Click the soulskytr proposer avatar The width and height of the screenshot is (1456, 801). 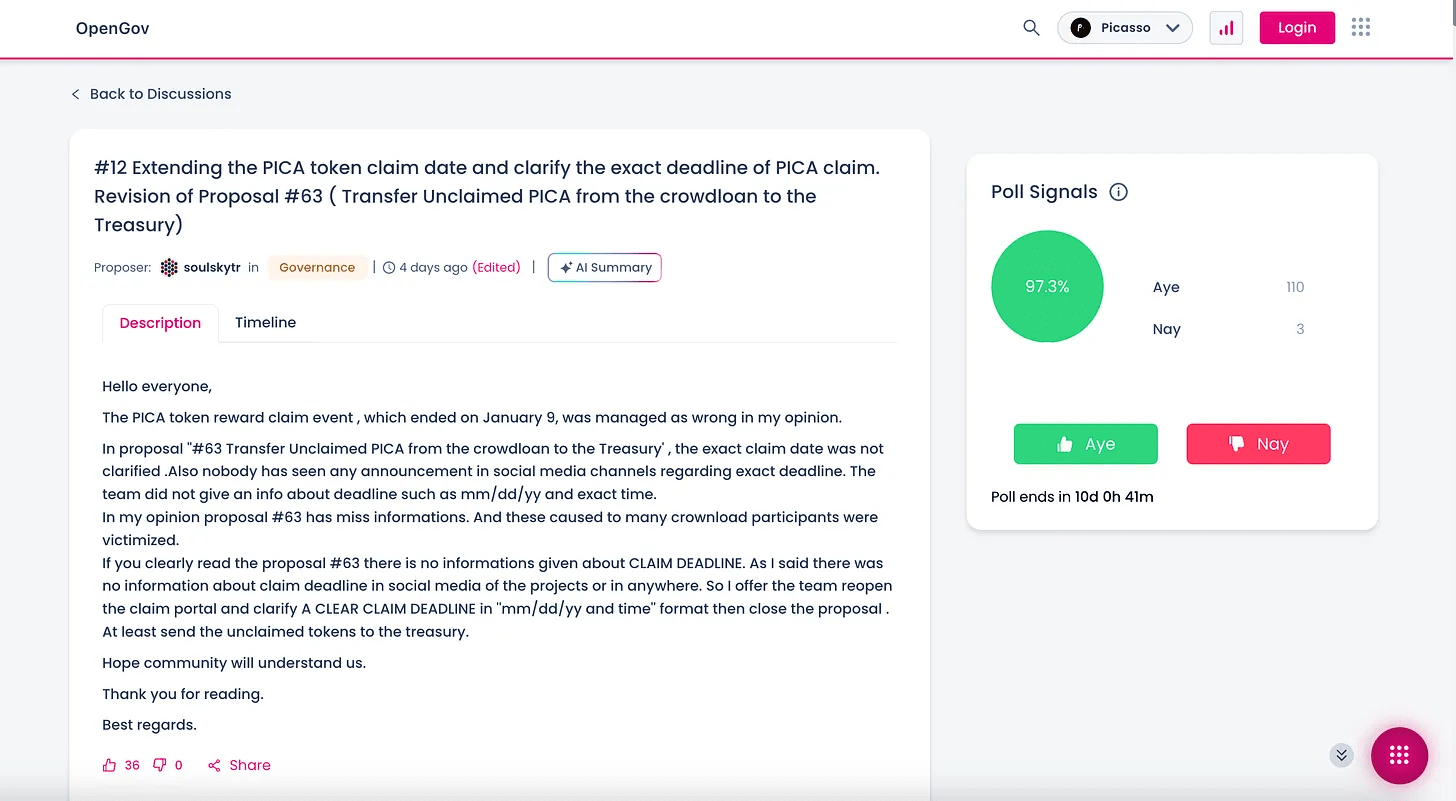coord(169,267)
